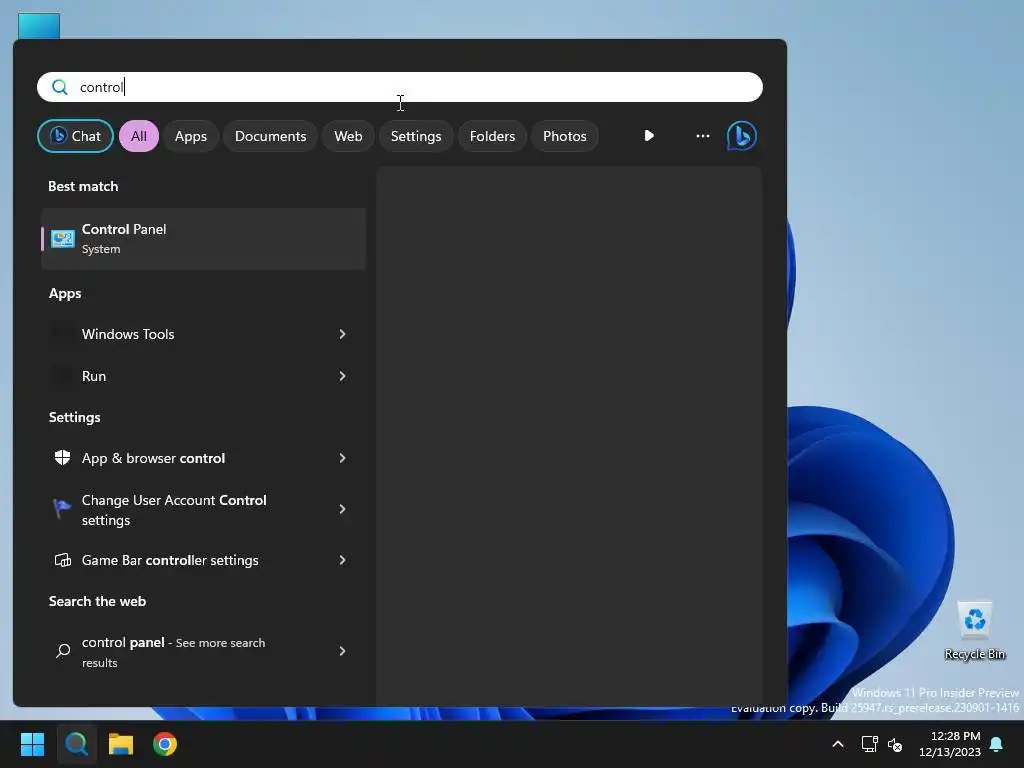Open Game Bar controller settings
Image resolution: width=1024 pixels, height=768 pixels.
click(203, 560)
